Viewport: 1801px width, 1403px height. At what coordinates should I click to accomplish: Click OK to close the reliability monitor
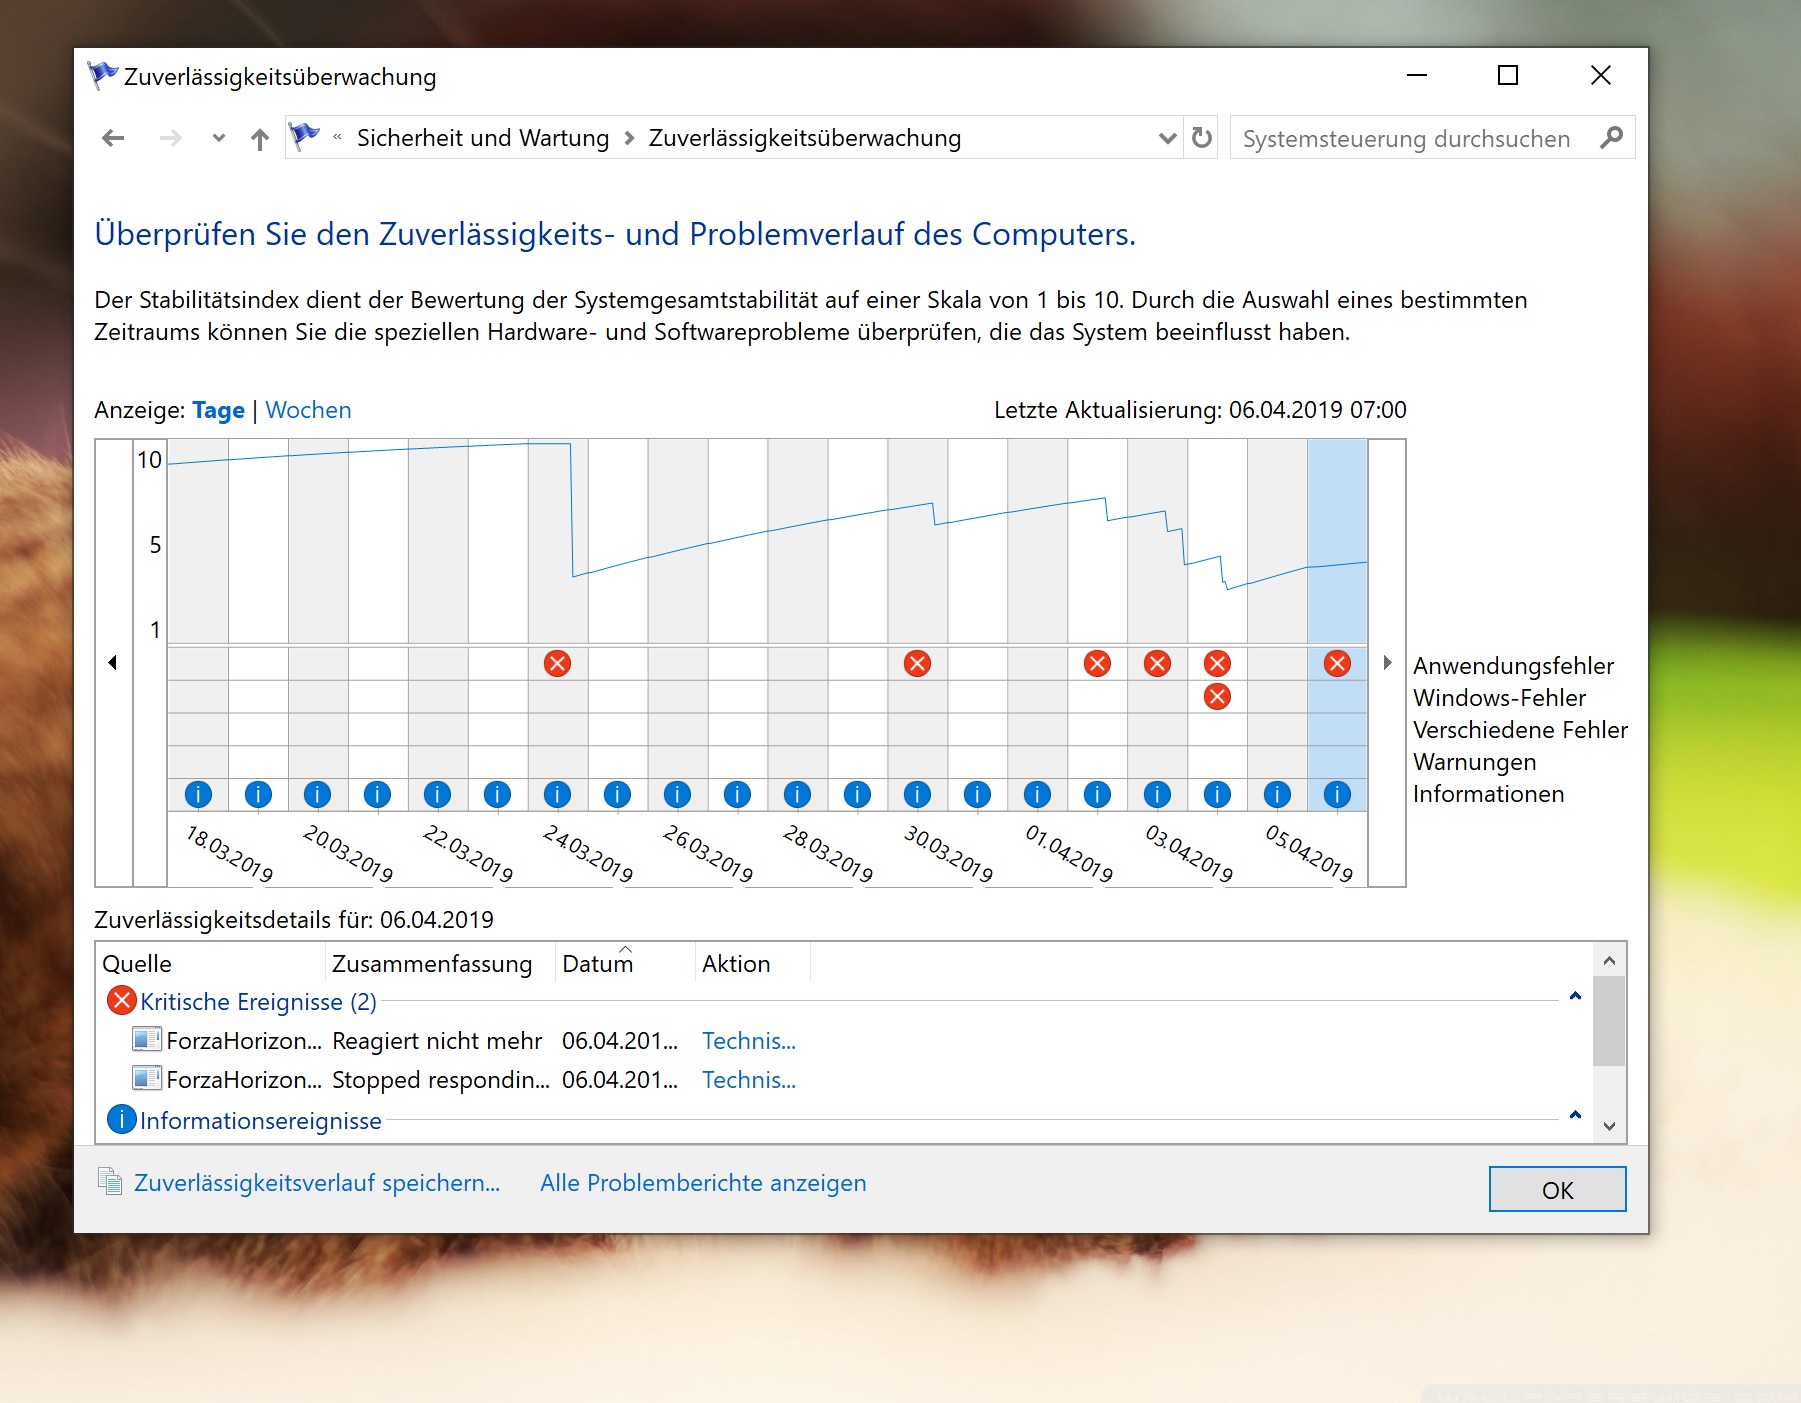point(1557,1189)
